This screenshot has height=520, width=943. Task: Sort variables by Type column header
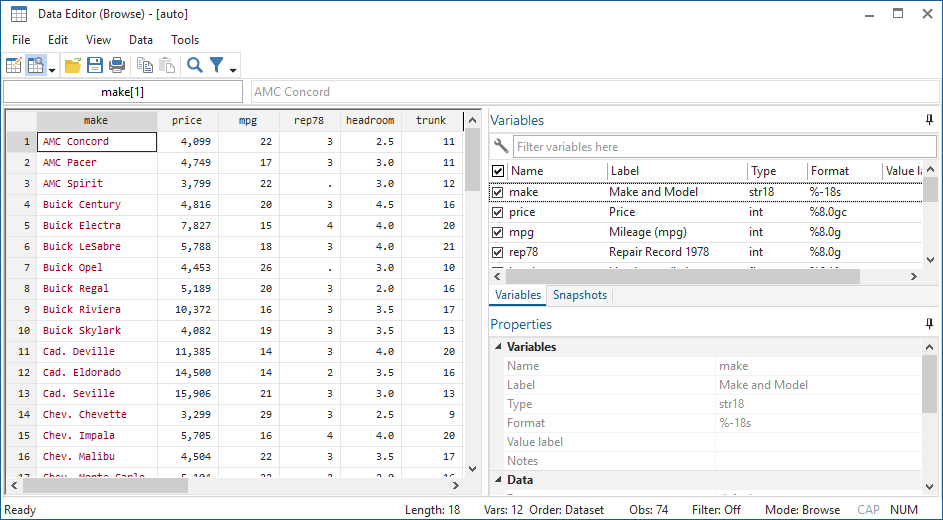[x=777, y=171]
